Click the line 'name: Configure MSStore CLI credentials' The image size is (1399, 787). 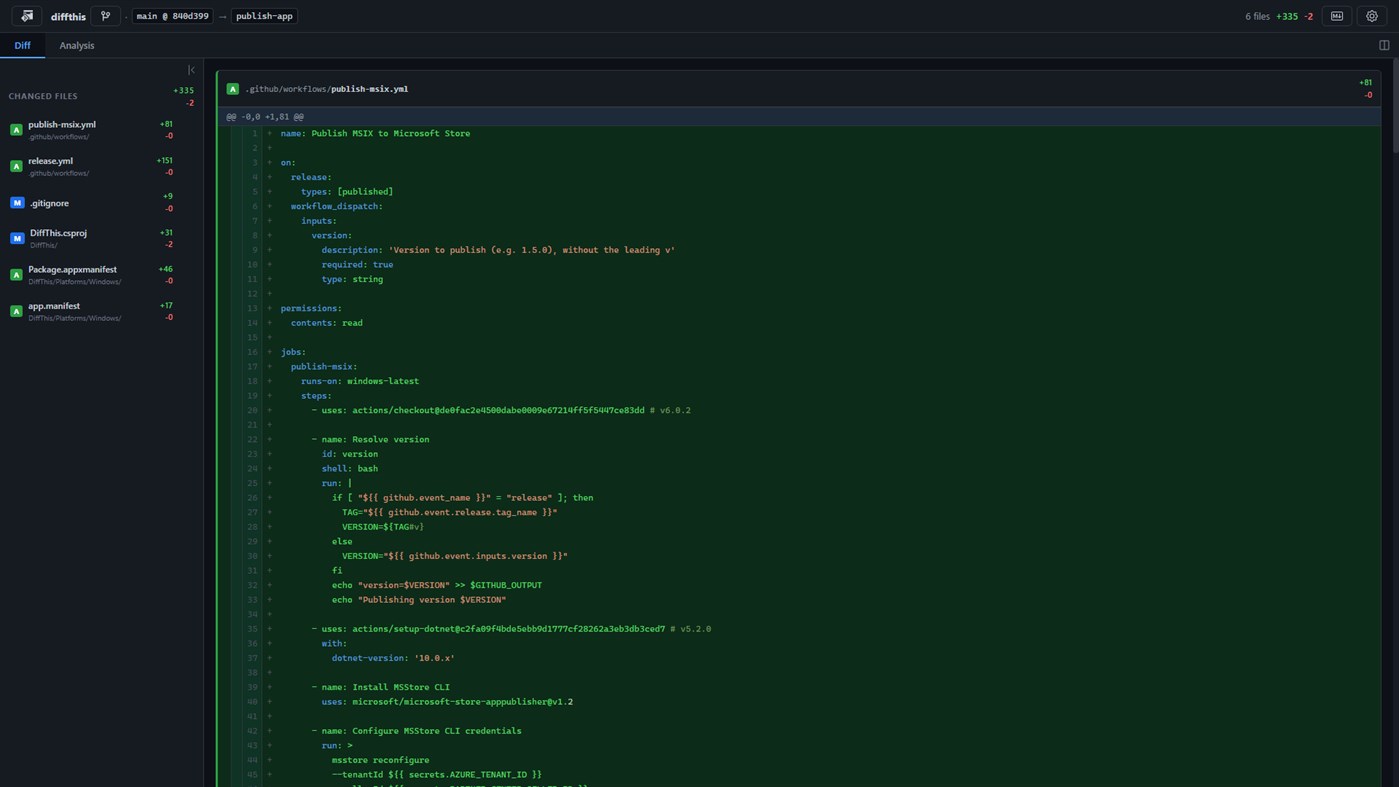416,731
